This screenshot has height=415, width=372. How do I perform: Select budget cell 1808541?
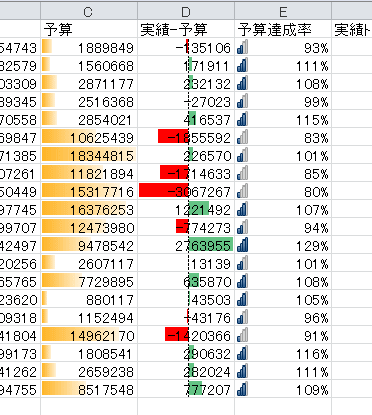[x=89, y=353]
